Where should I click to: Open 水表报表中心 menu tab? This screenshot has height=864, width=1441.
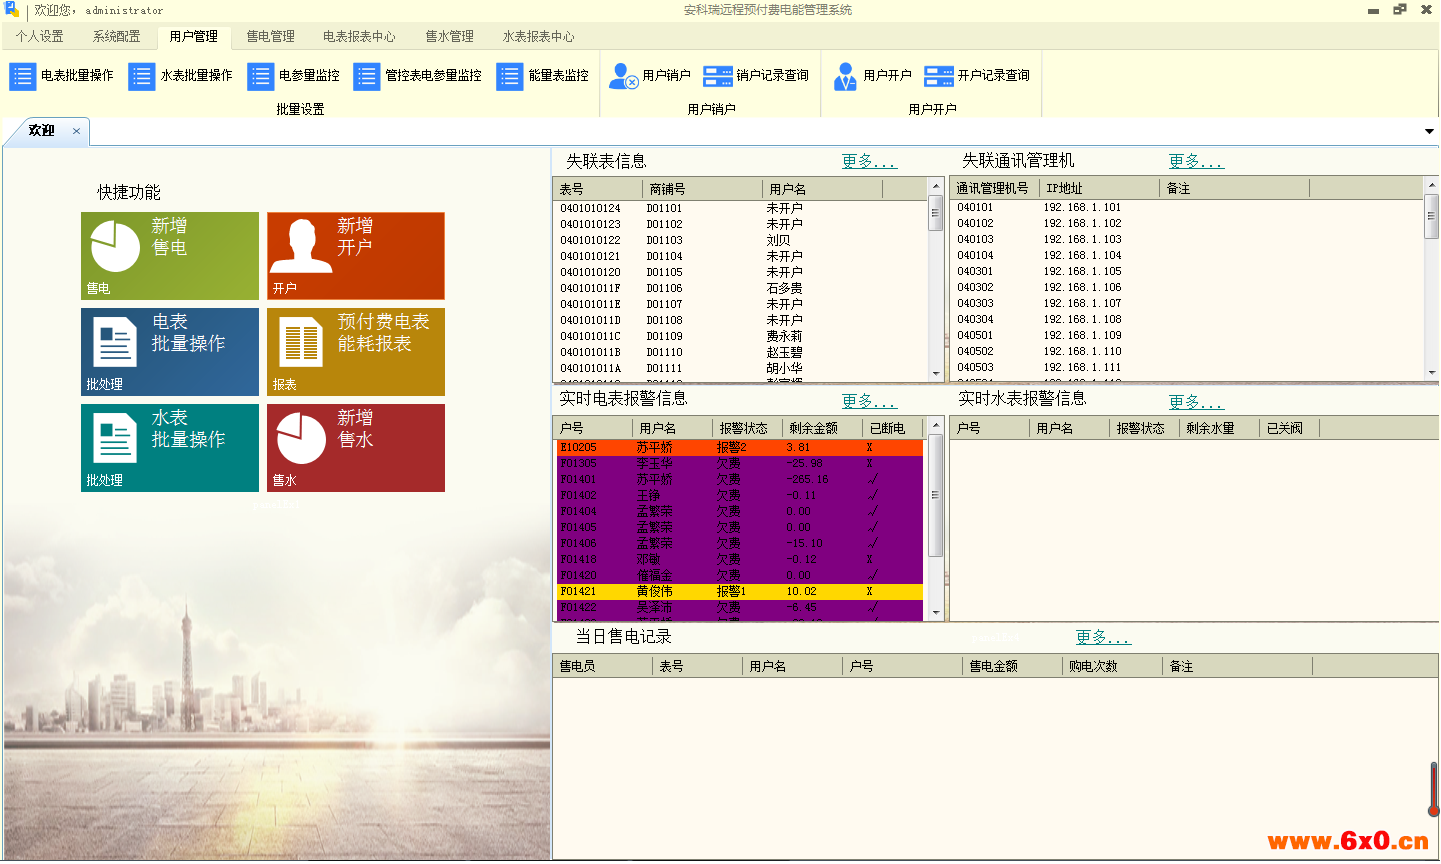pos(539,37)
